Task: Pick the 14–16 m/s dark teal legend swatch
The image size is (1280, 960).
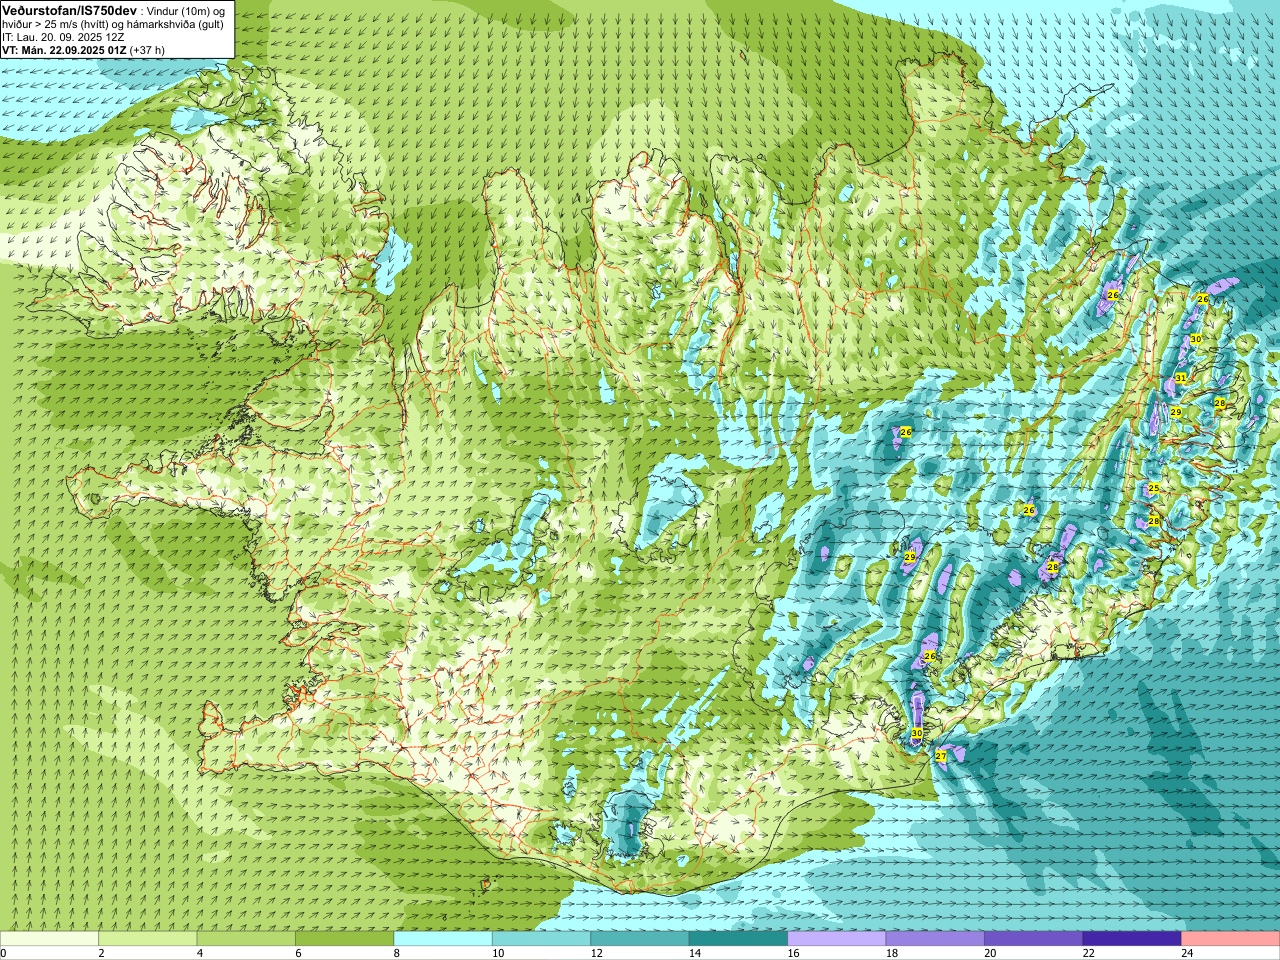Action: point(738,939)
